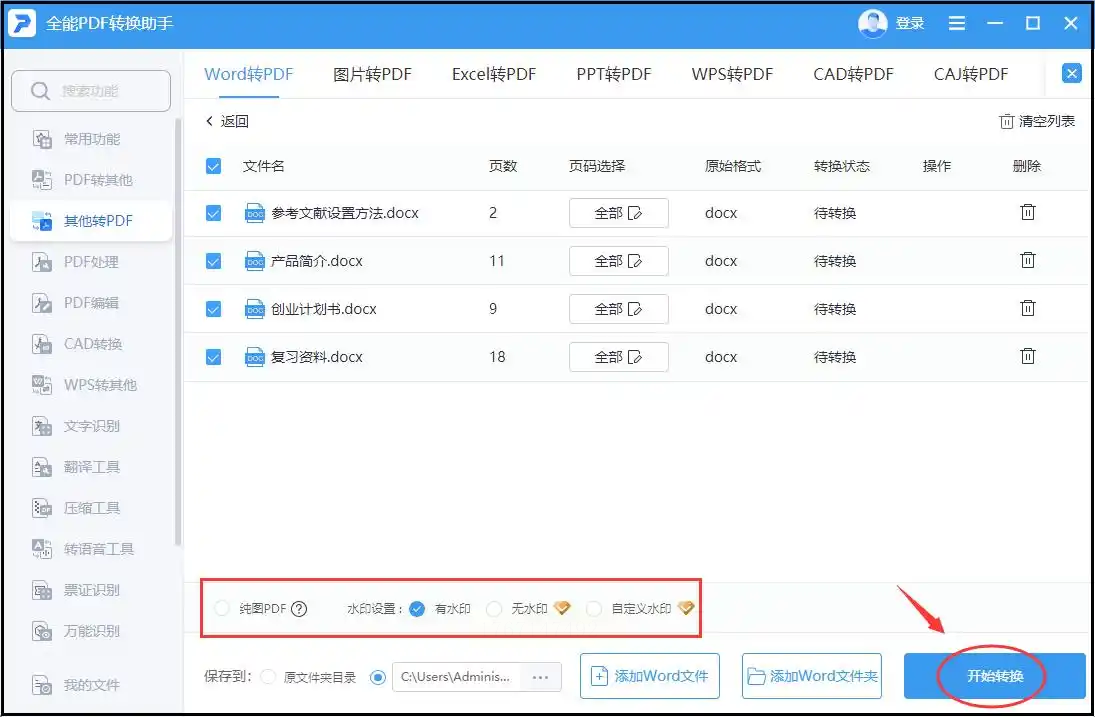Select custom path save location radio
Screen dimensions: 1095x717
[x=378, y=677]
